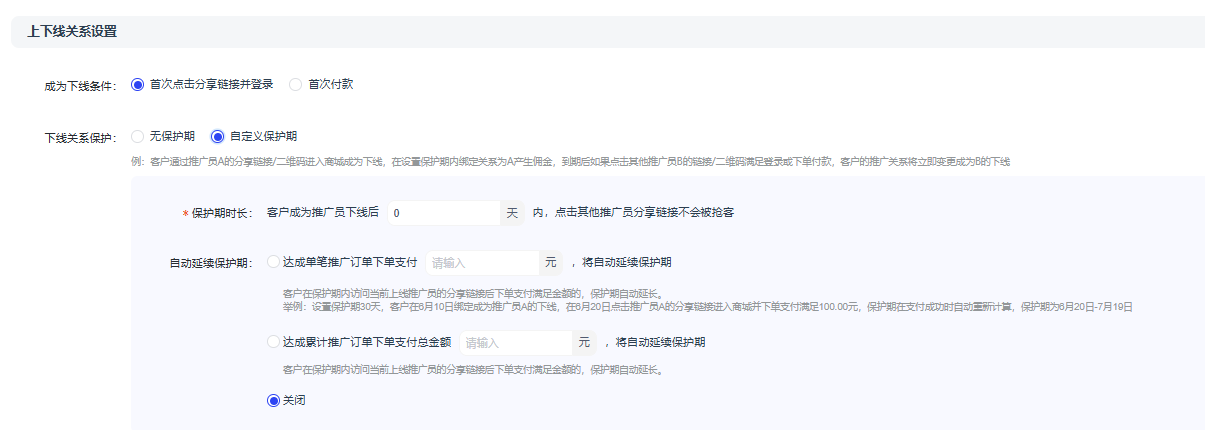Click the 元 suffix after cumulative amount input

[x=584, y=343]
